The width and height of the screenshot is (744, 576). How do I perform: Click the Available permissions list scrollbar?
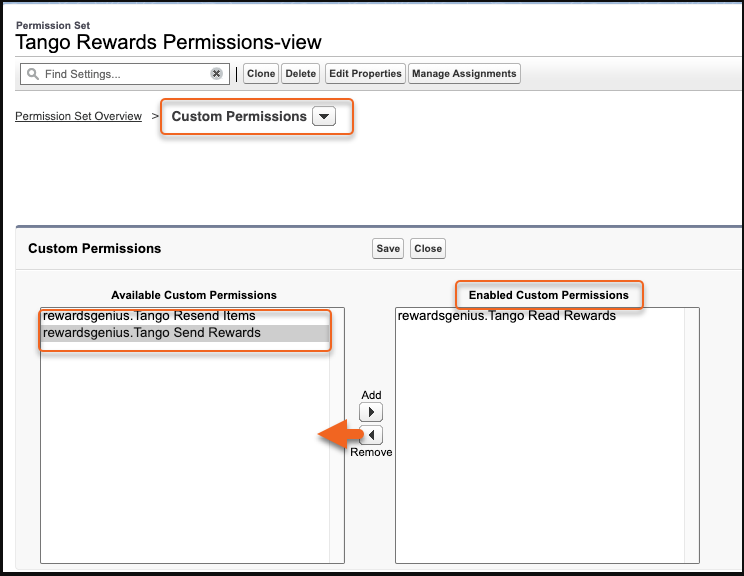(x=337, y=436)
